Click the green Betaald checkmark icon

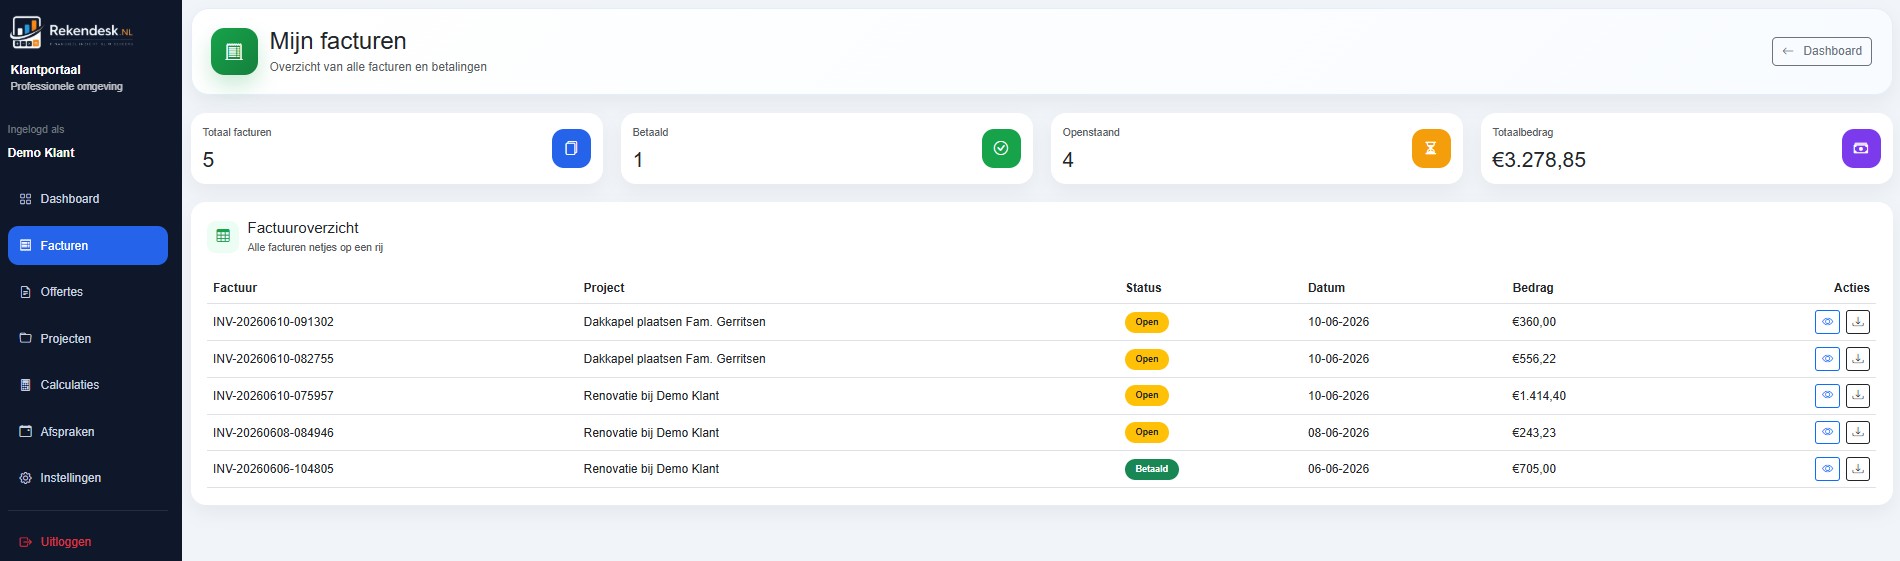pos(1001,148)
